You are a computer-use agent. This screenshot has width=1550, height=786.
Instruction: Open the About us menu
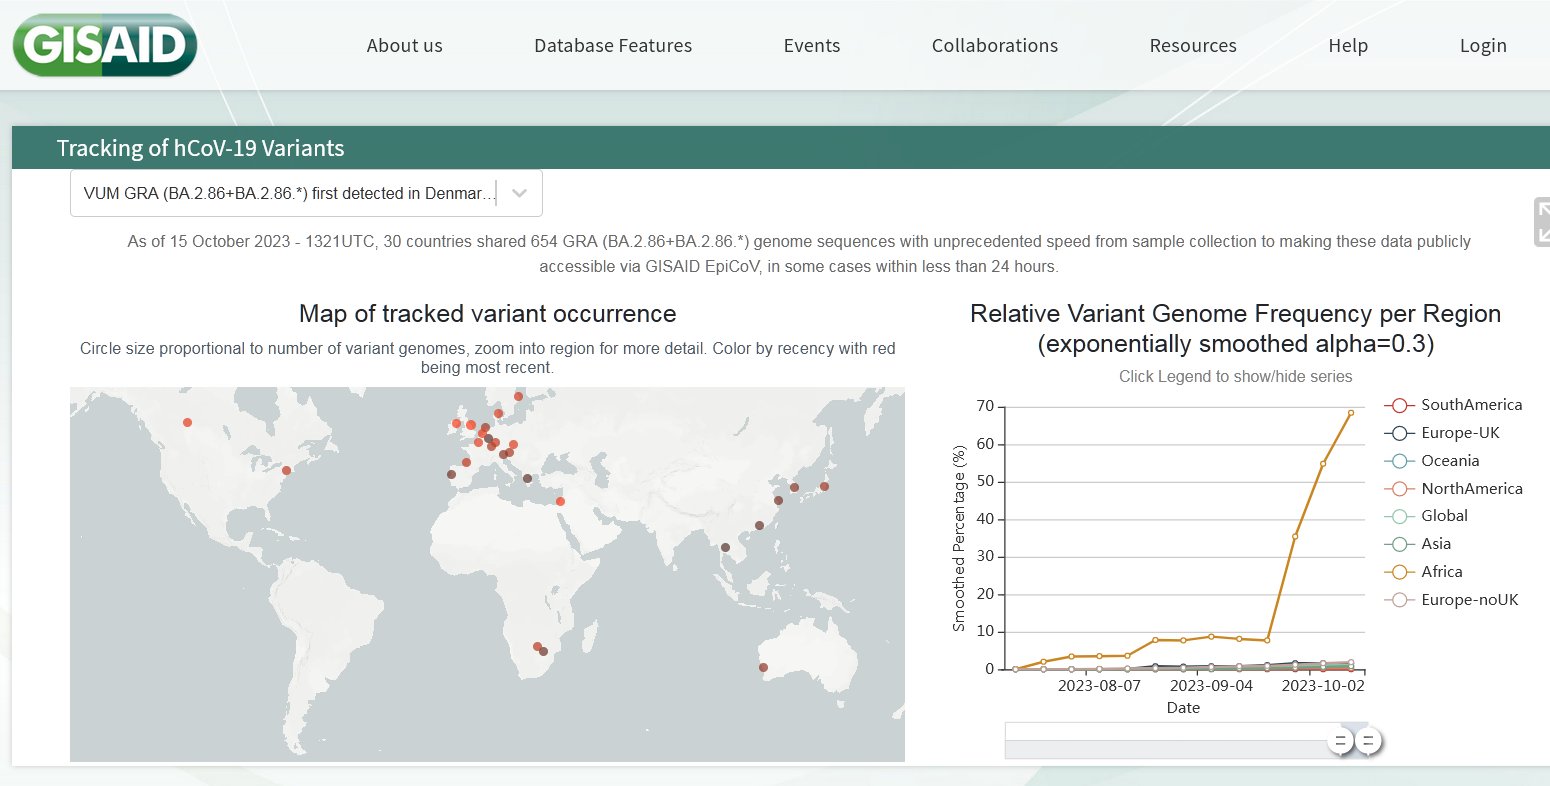(x=404, y=46)
